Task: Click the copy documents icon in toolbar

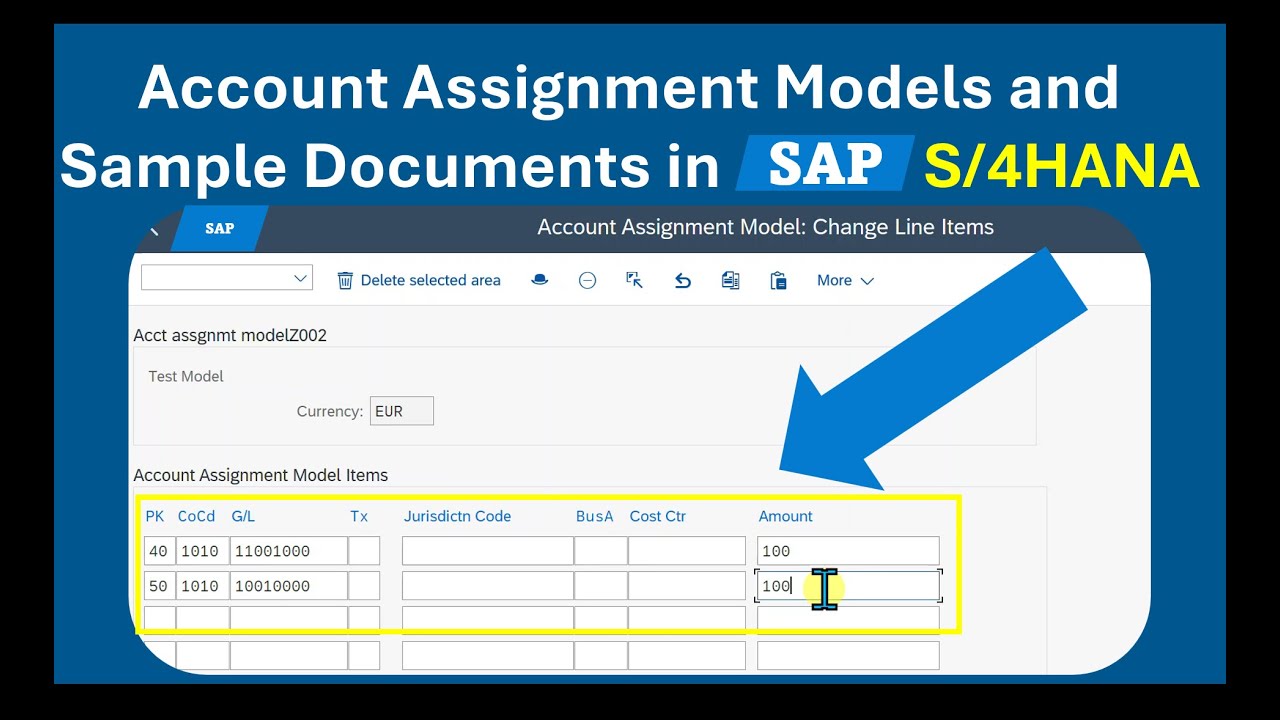Action: click(730, 281)
